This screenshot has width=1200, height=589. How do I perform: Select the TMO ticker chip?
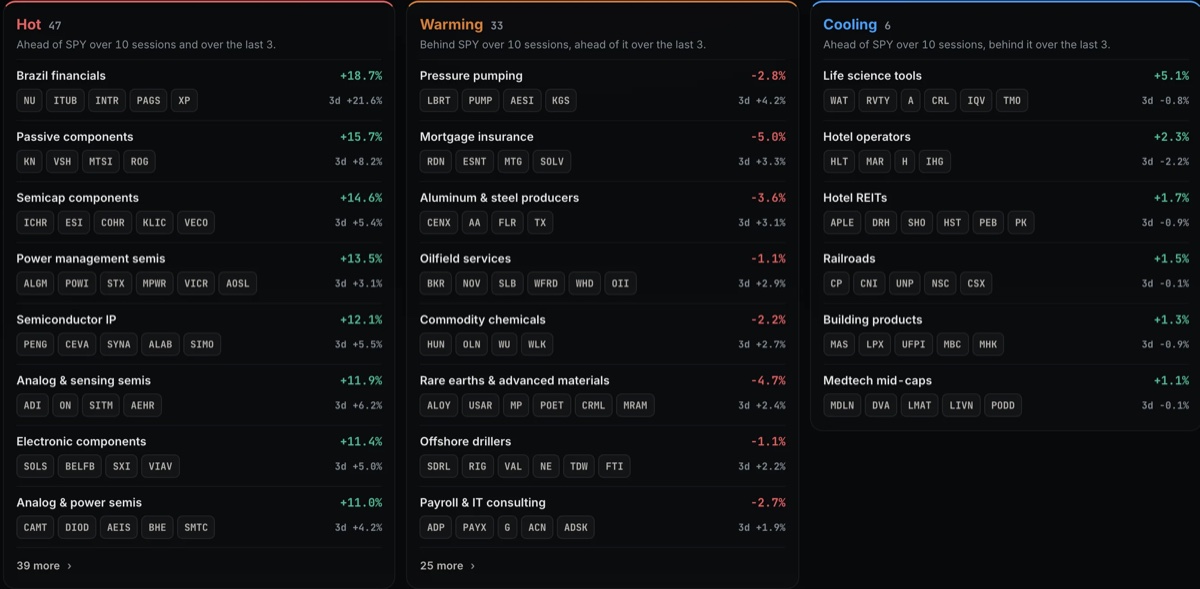[x=1012, y=101]
